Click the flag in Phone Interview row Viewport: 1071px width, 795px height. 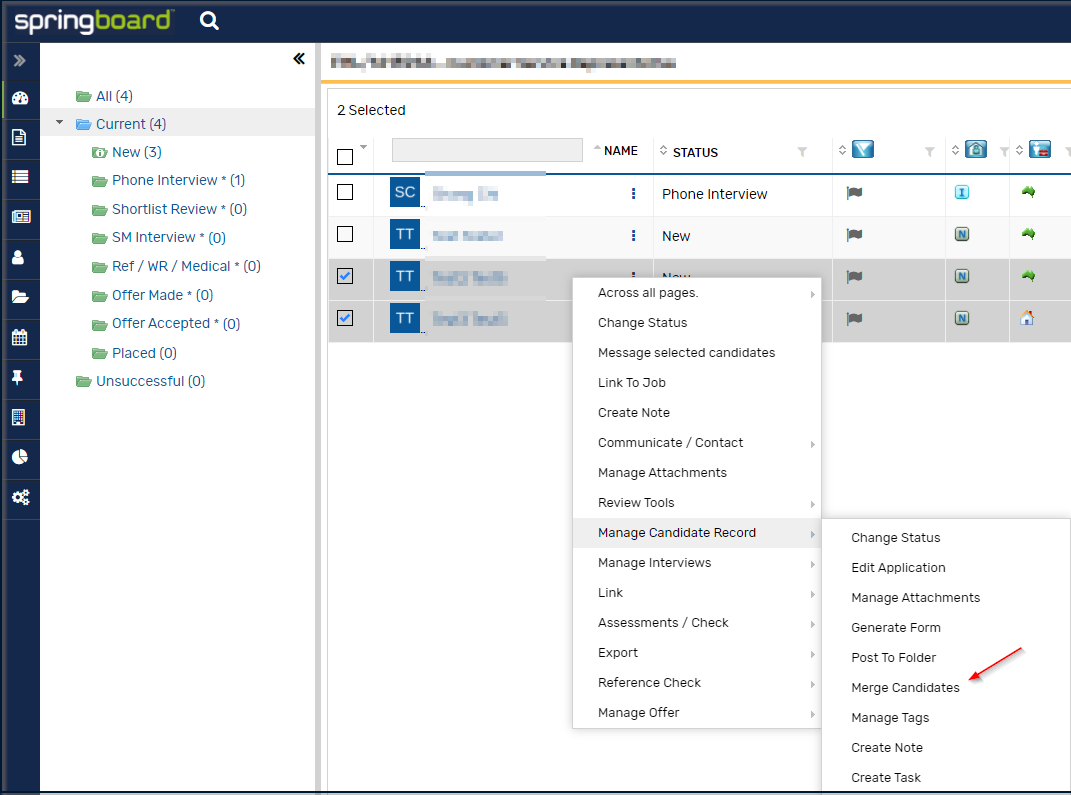[x=854, y=193]
